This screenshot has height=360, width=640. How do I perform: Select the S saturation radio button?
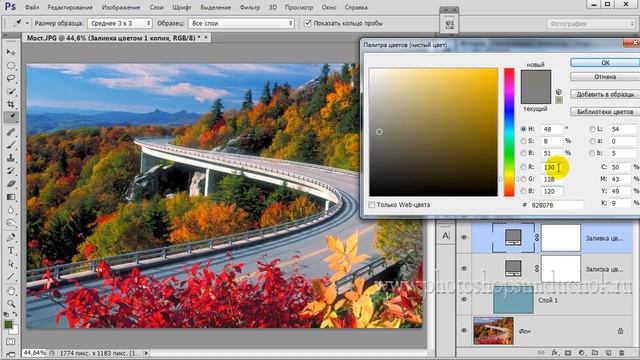pyautogui.click(x=523, y=141)
